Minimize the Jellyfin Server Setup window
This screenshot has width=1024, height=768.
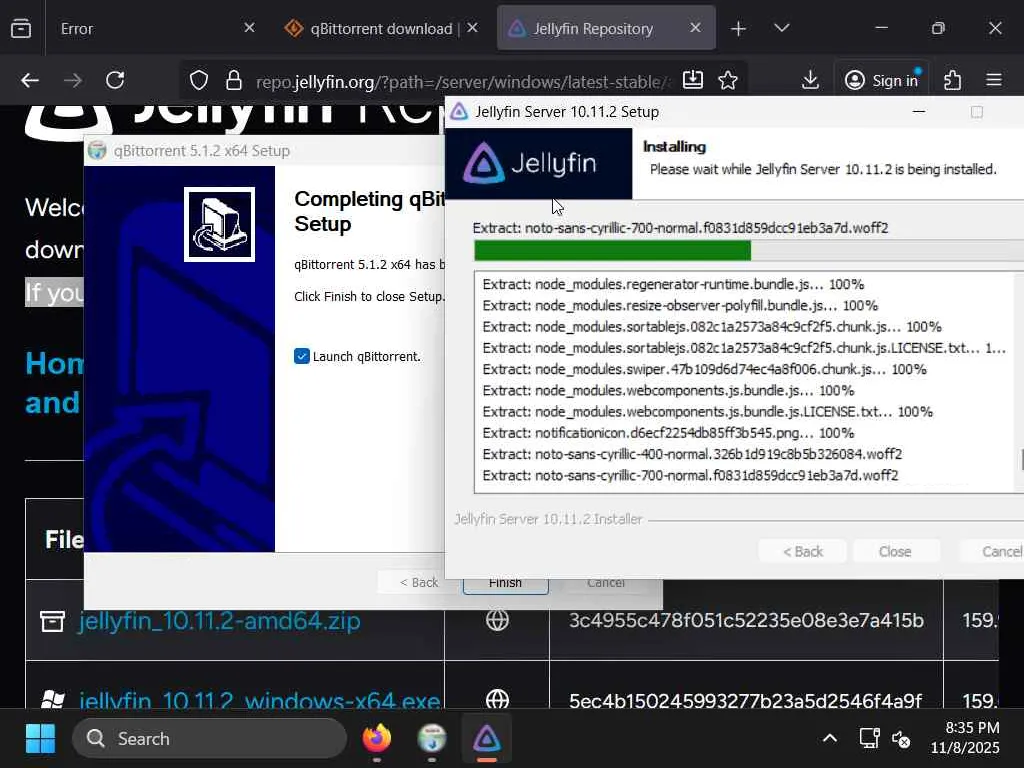click(919, 112)
